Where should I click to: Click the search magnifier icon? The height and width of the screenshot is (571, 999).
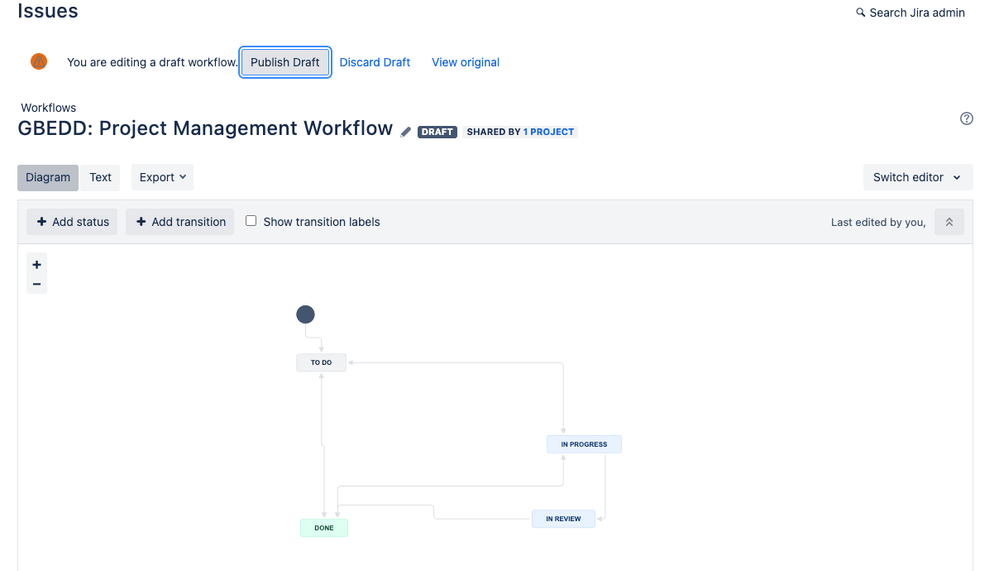pos(860,12)
